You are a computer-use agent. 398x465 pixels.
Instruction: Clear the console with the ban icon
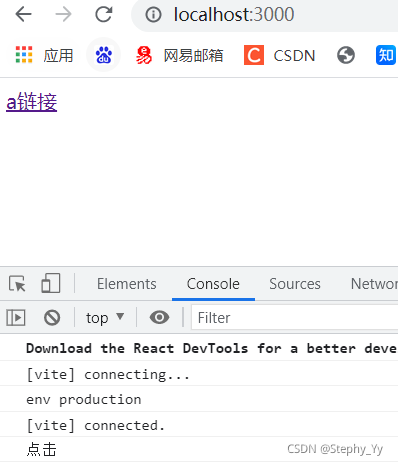(52, 317)
